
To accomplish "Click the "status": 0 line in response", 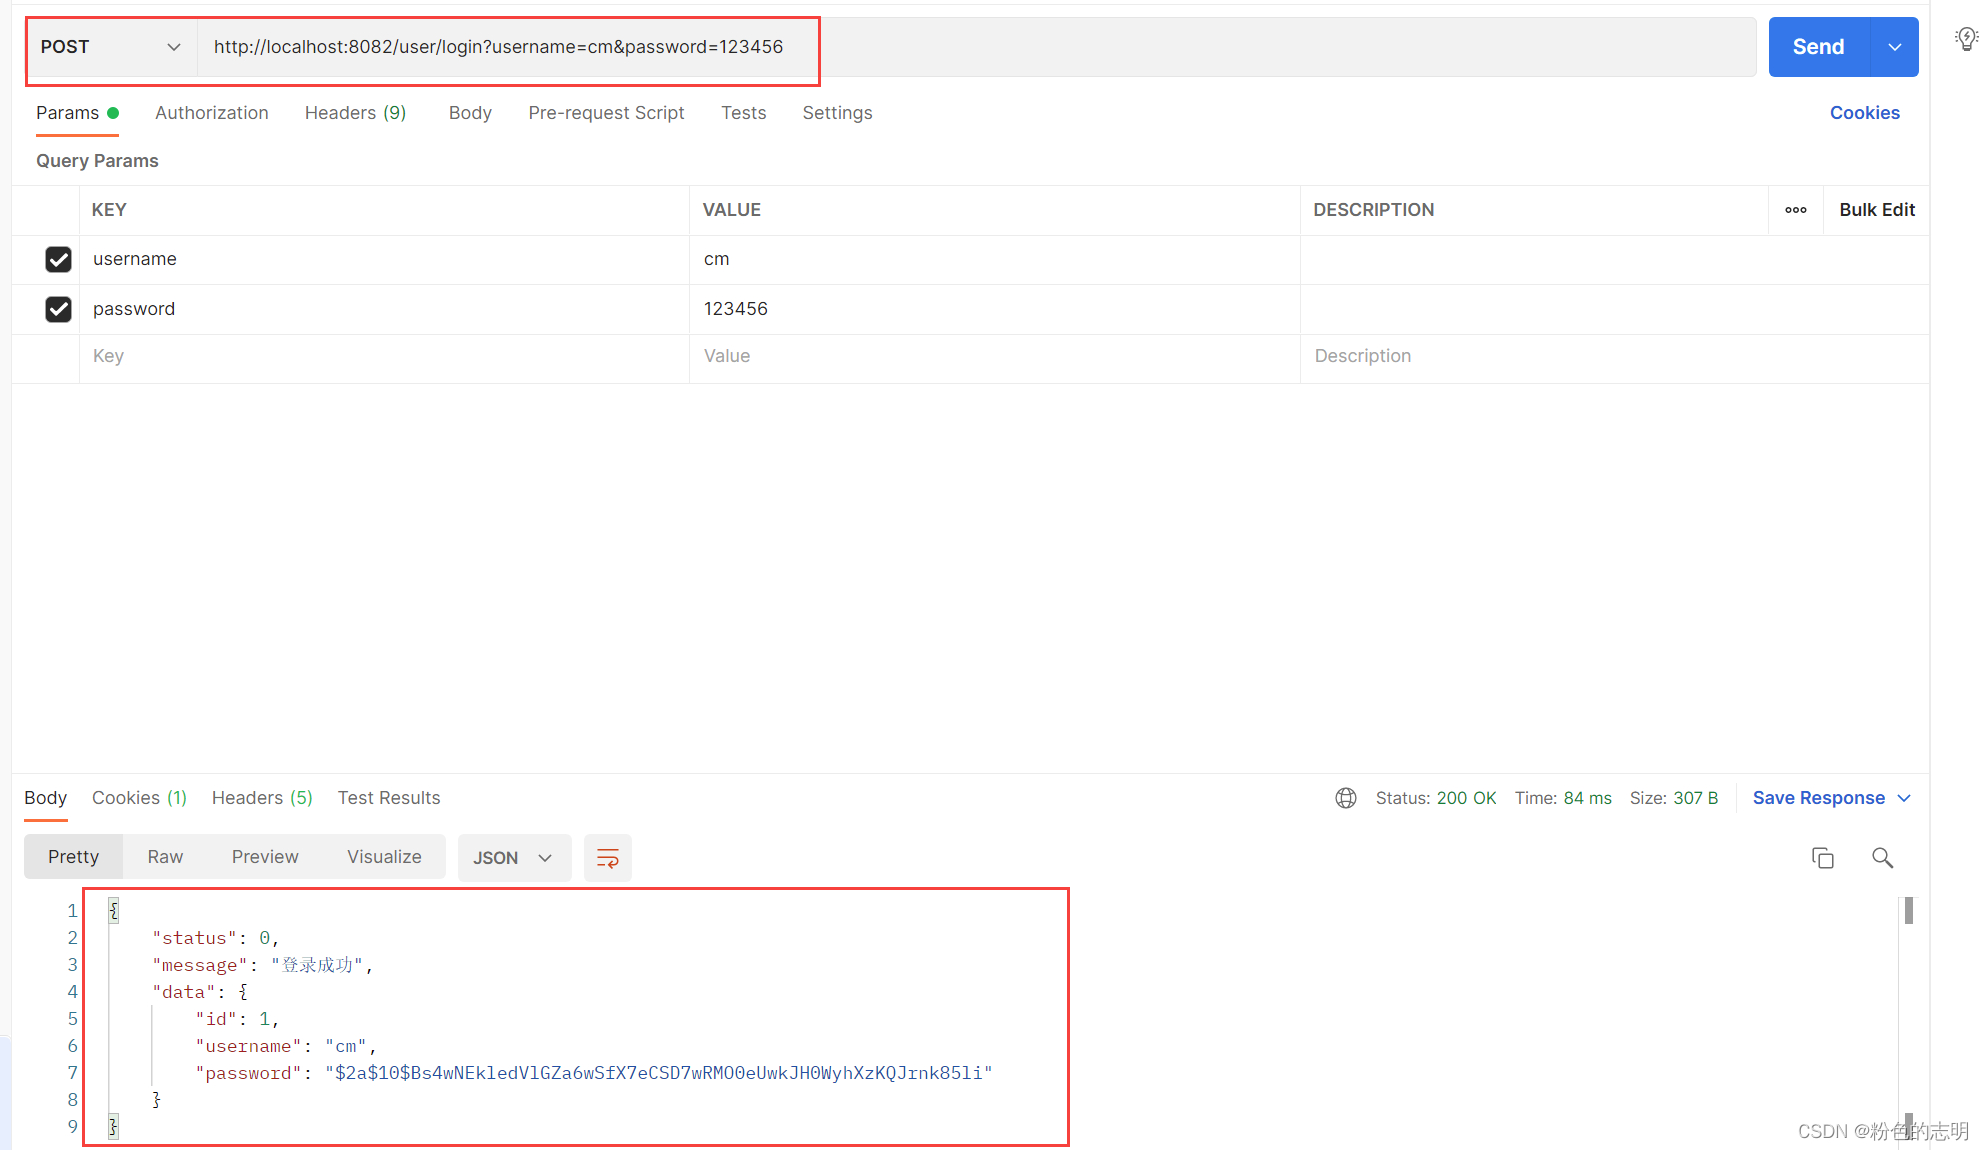I will [215, 938].
